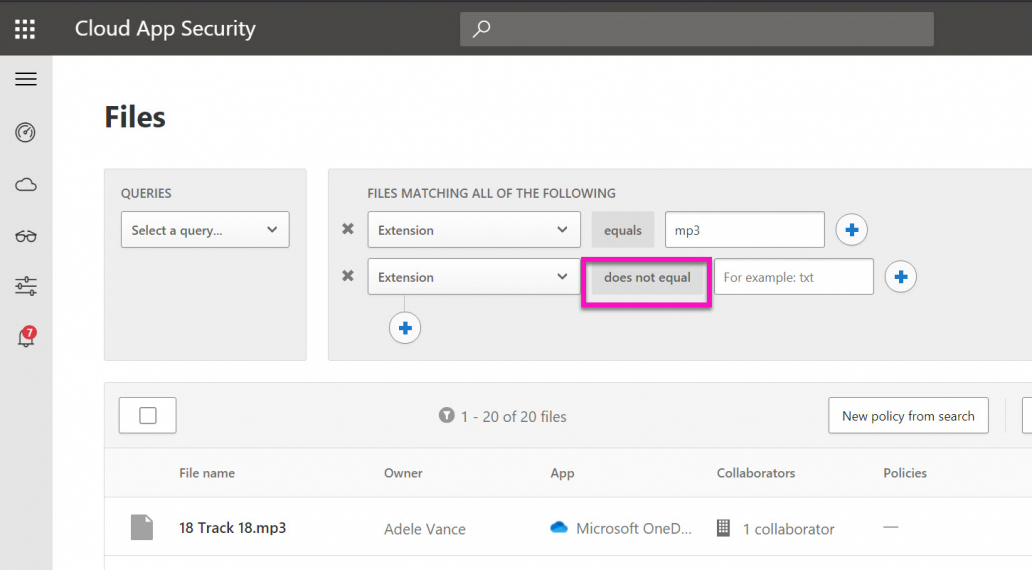The image size is (1032, 570).
Task: Toggle the hamburger navigation menu
Action: [x=26, y=79]
